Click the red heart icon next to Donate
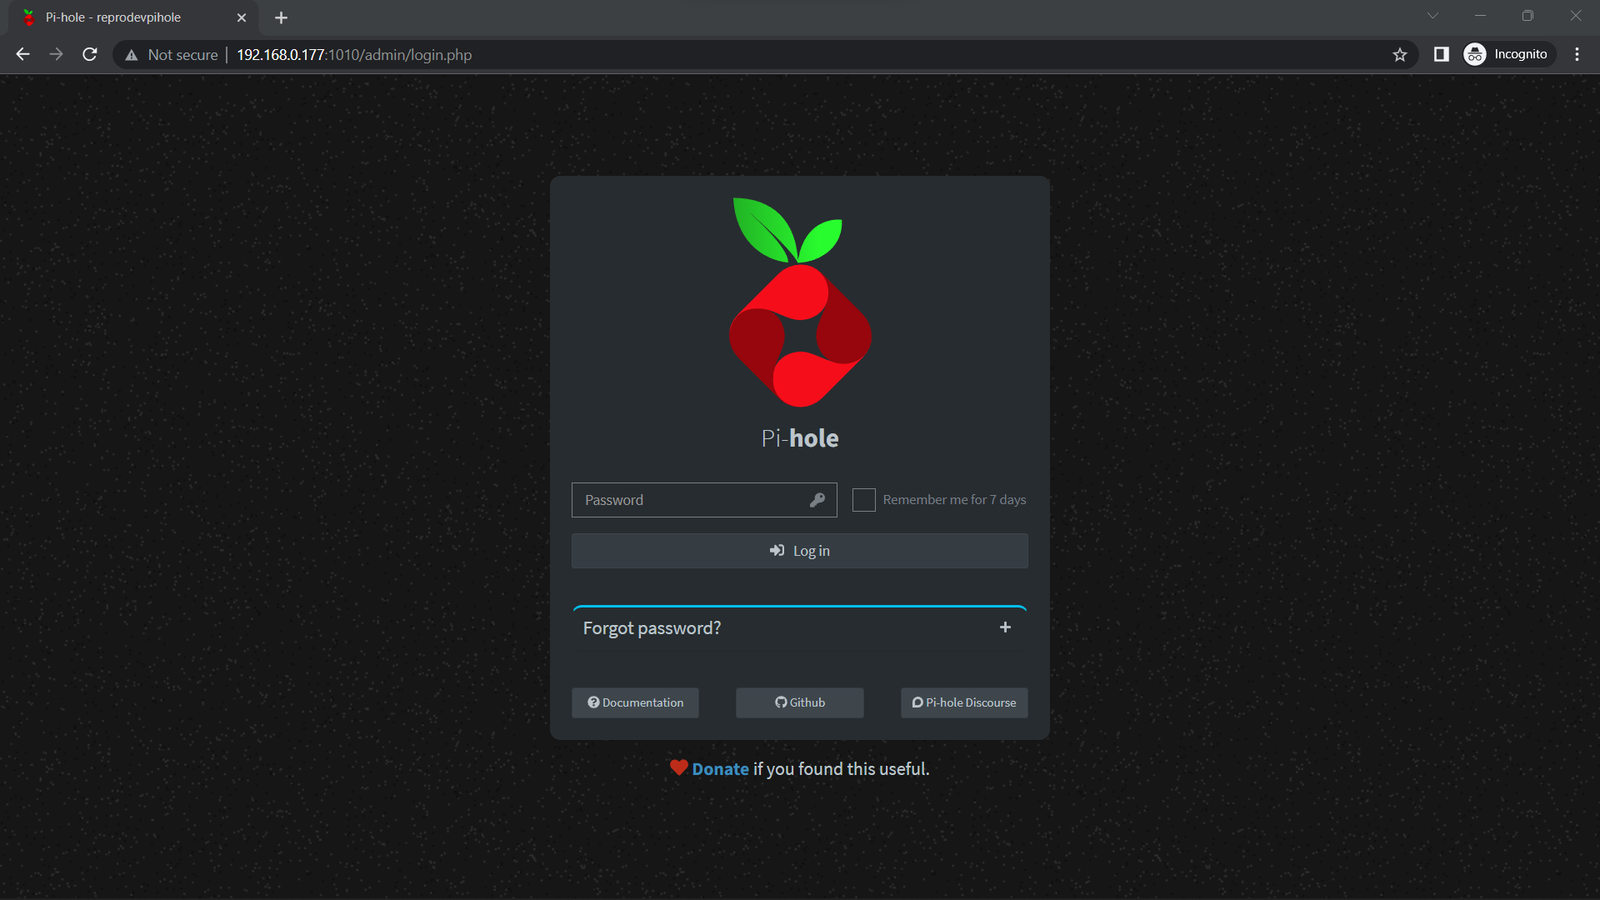 click(679, 768)
